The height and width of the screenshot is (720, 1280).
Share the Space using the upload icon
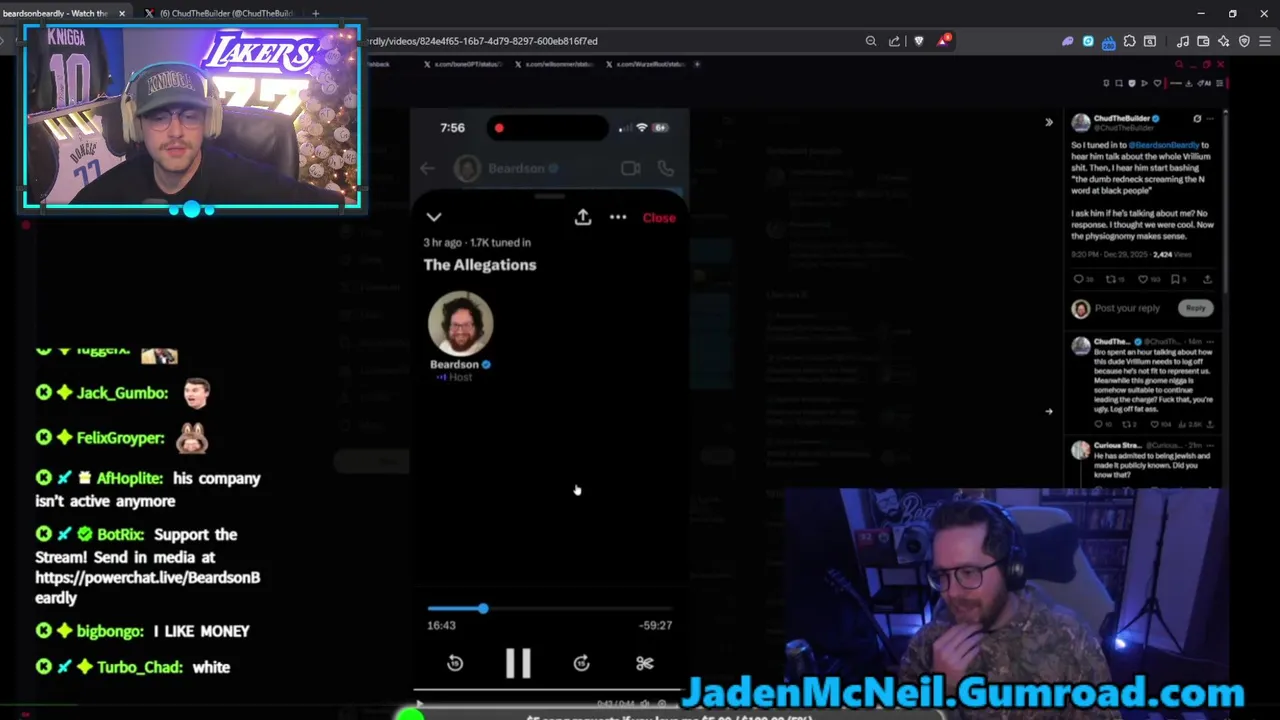click(583, 217)
